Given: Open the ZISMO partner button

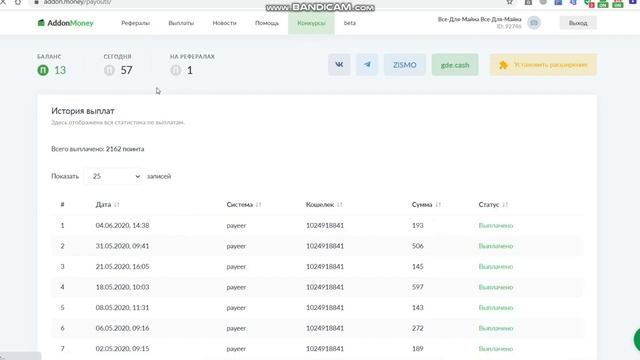Looking at the screenshot, I should pyautogui.click(x=404, y=64).
